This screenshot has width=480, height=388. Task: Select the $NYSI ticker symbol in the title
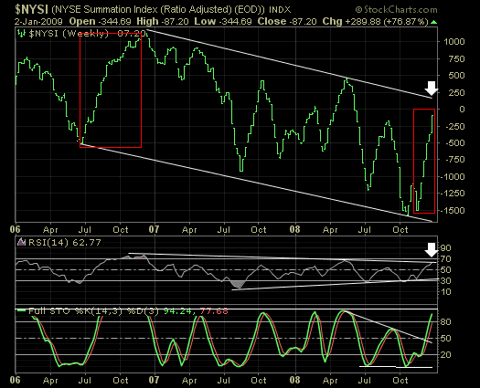tap(32, 10)
